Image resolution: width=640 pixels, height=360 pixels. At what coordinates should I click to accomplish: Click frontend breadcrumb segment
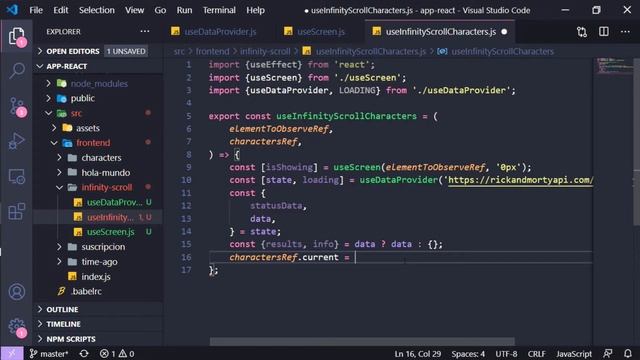[212, 51]
